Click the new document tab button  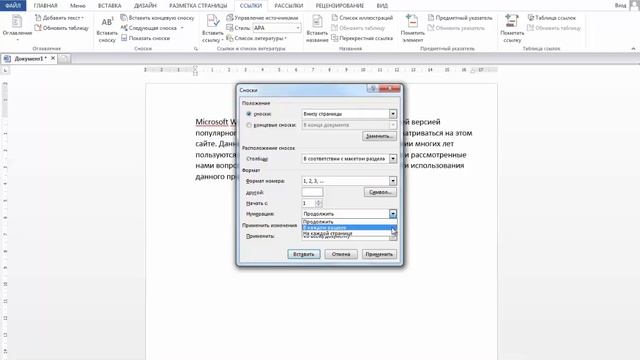pyautogui.click(x=64, y=59)
